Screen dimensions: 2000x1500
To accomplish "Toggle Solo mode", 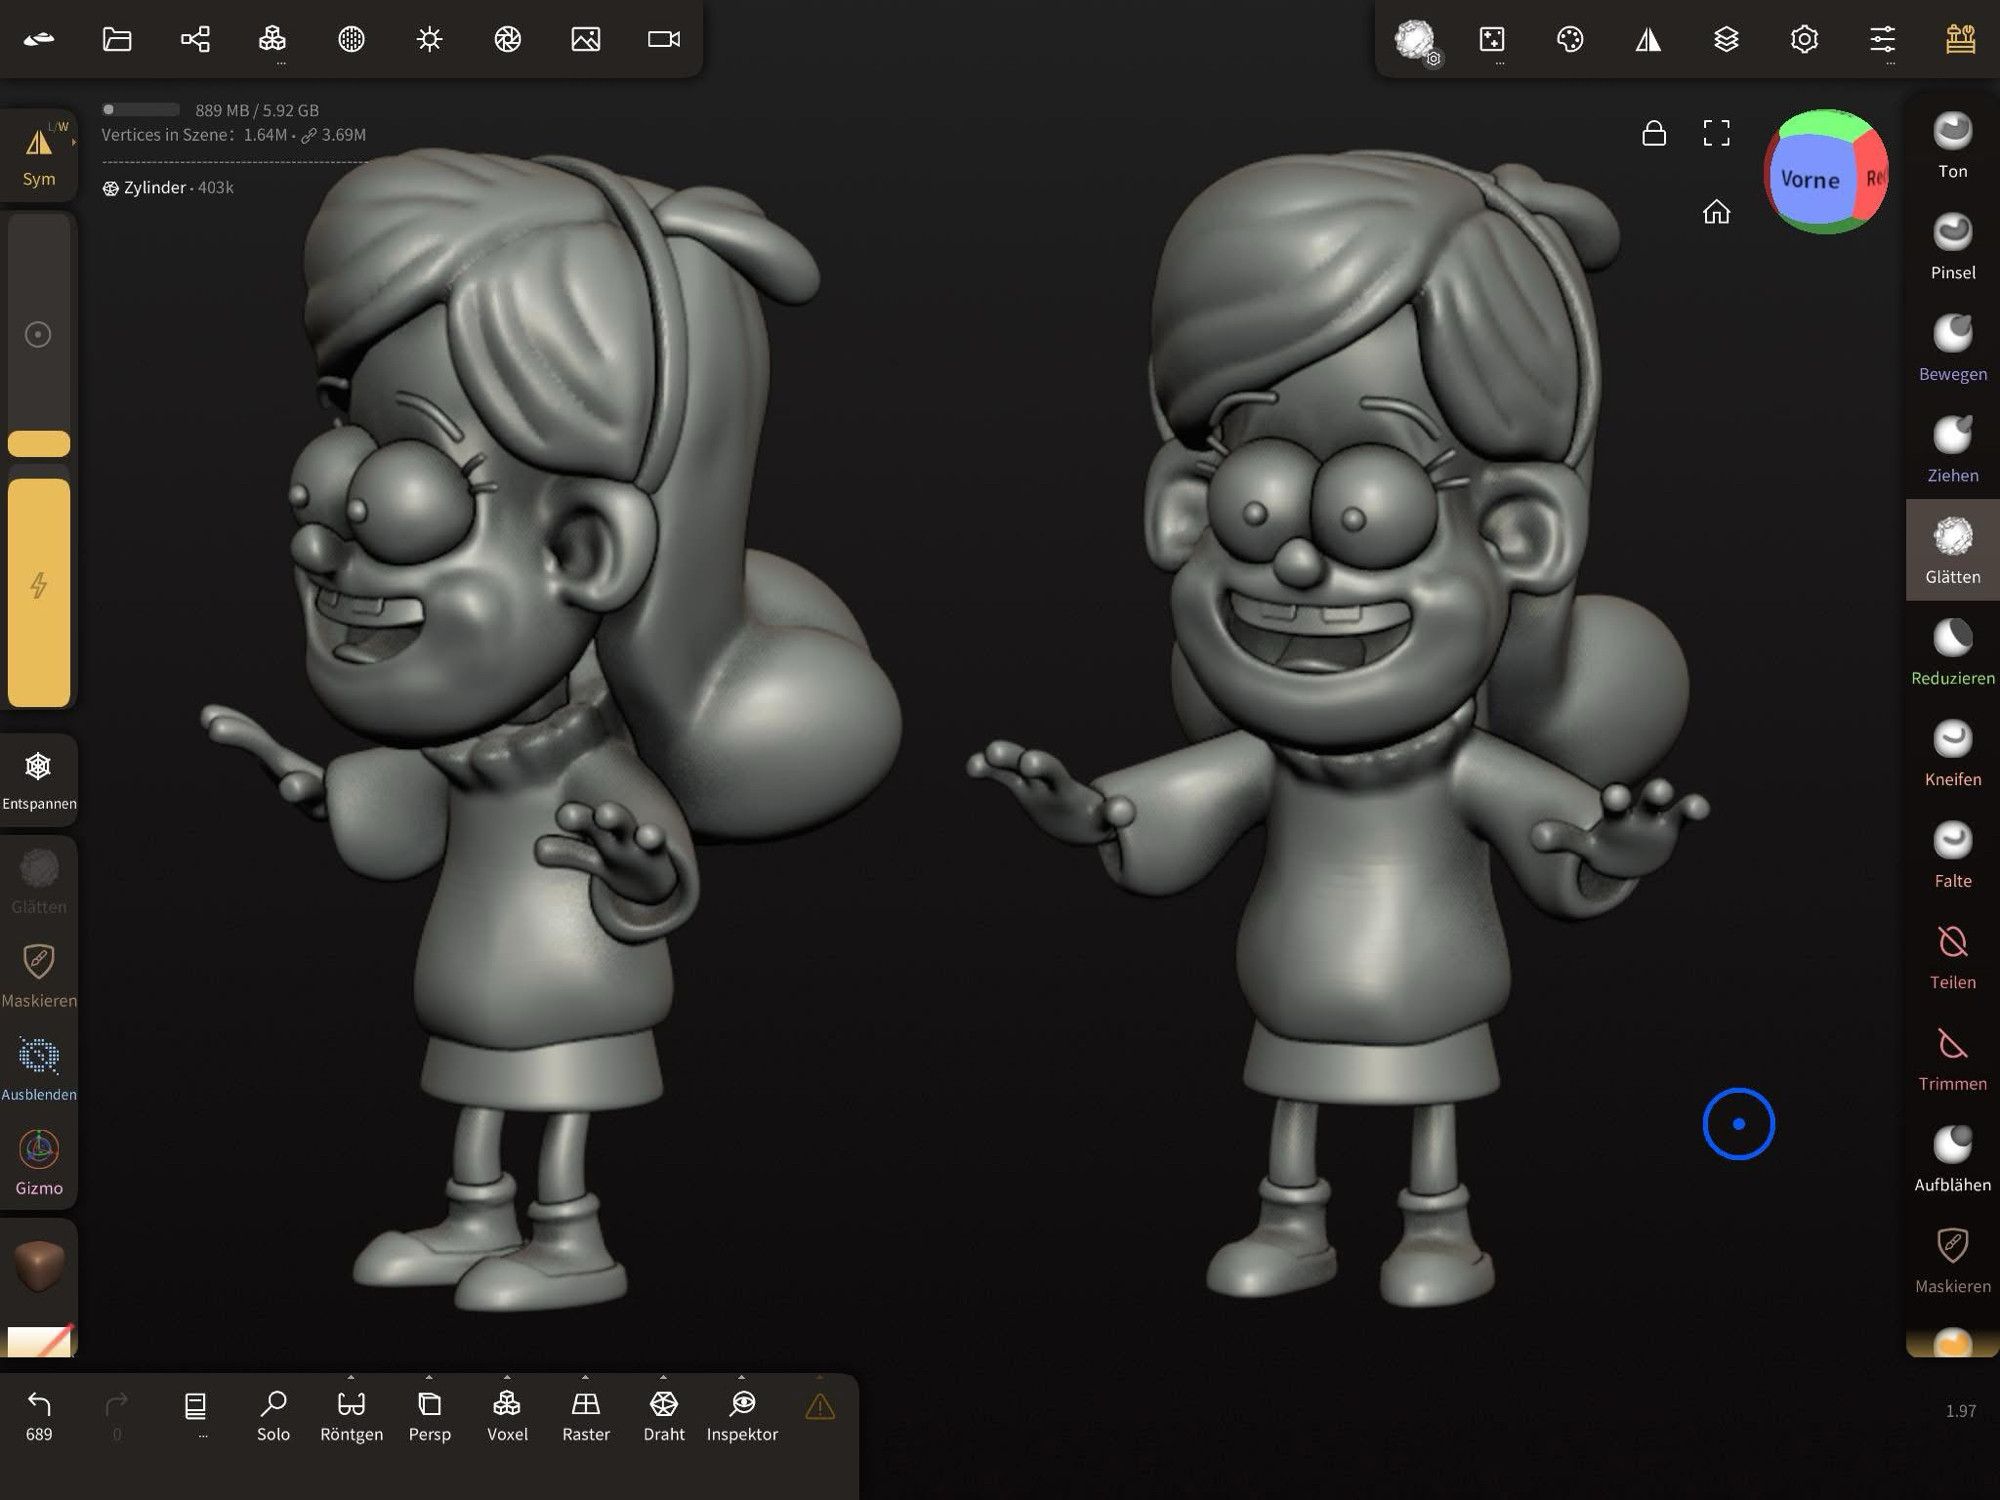I will tap(273, 1415).
